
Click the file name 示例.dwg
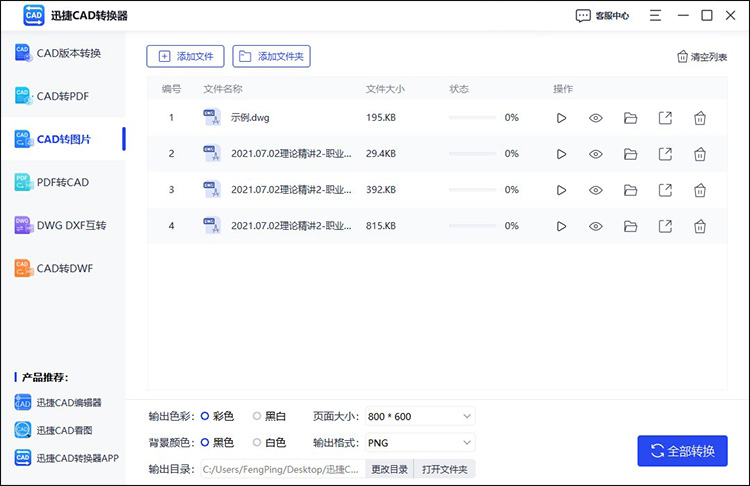(x=250, y=118)
